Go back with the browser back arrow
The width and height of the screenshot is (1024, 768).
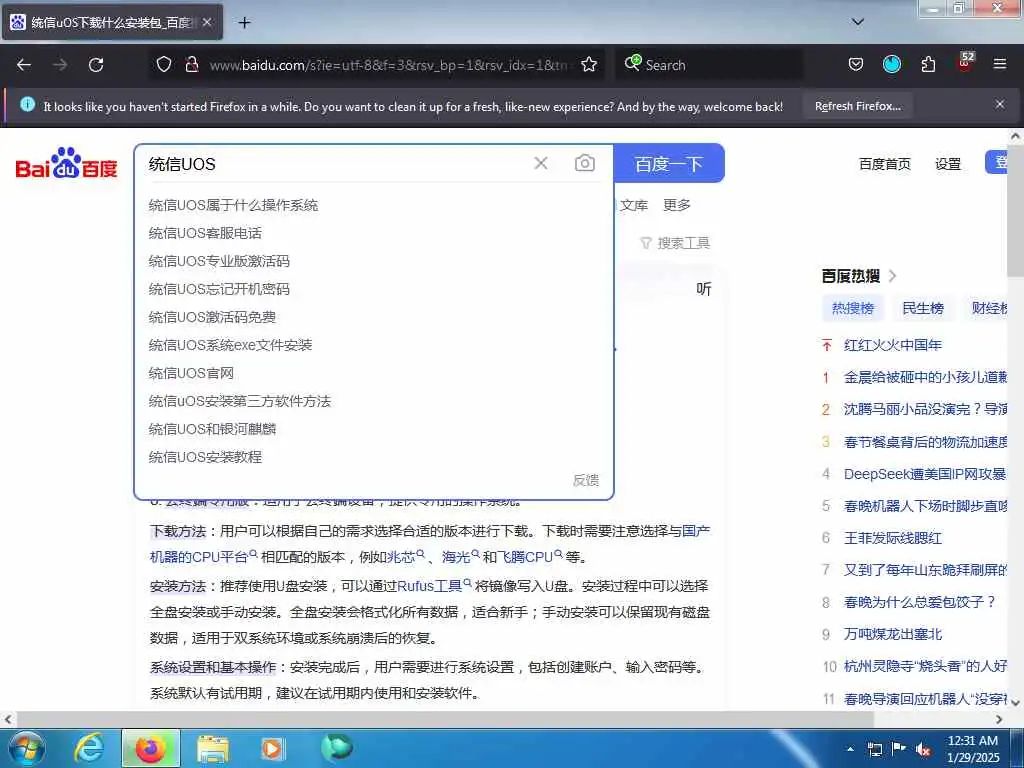pos(24,65)
